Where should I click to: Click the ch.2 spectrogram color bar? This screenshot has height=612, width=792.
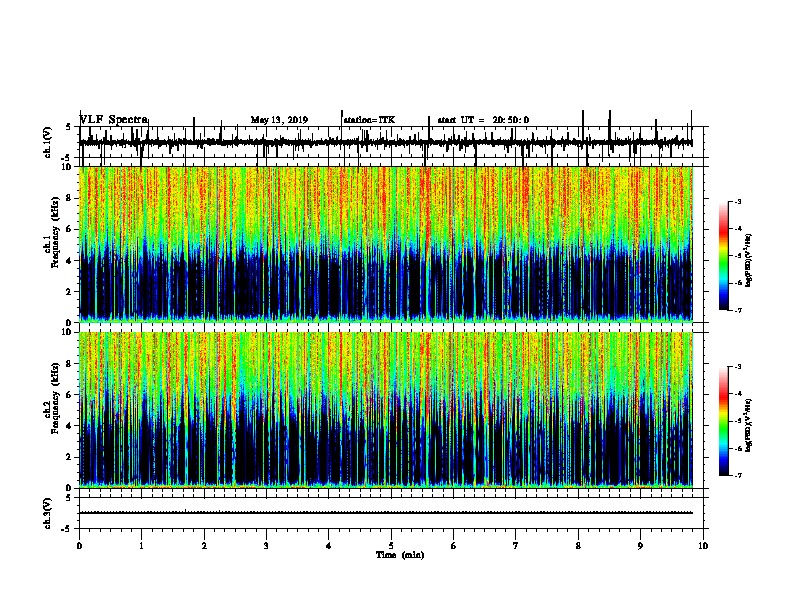[x=724, y=421]
